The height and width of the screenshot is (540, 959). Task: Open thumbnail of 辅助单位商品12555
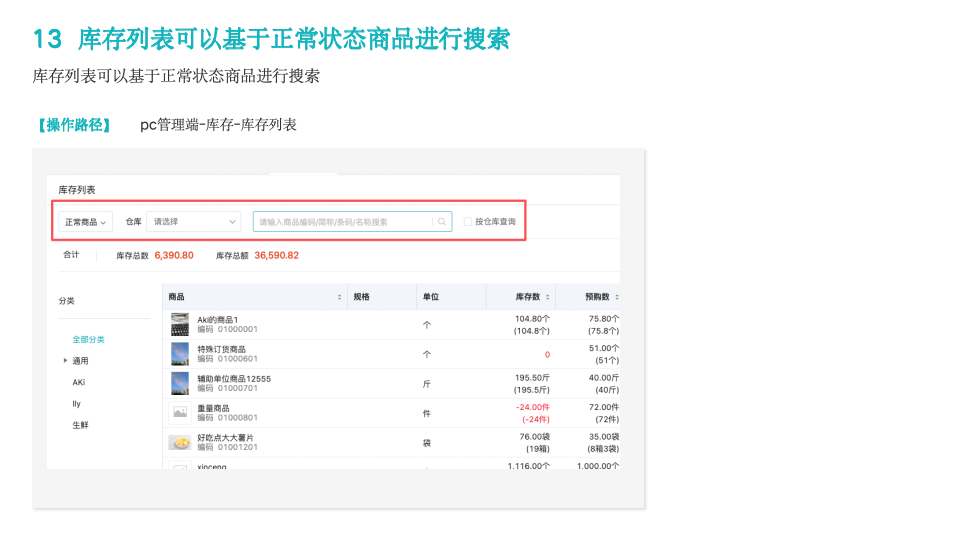180,383
